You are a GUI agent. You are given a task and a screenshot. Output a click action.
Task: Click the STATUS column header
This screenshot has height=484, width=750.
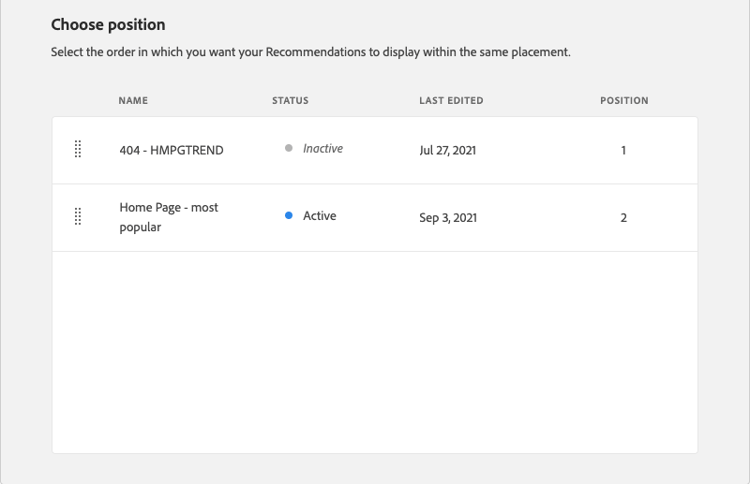coord(290,101)
